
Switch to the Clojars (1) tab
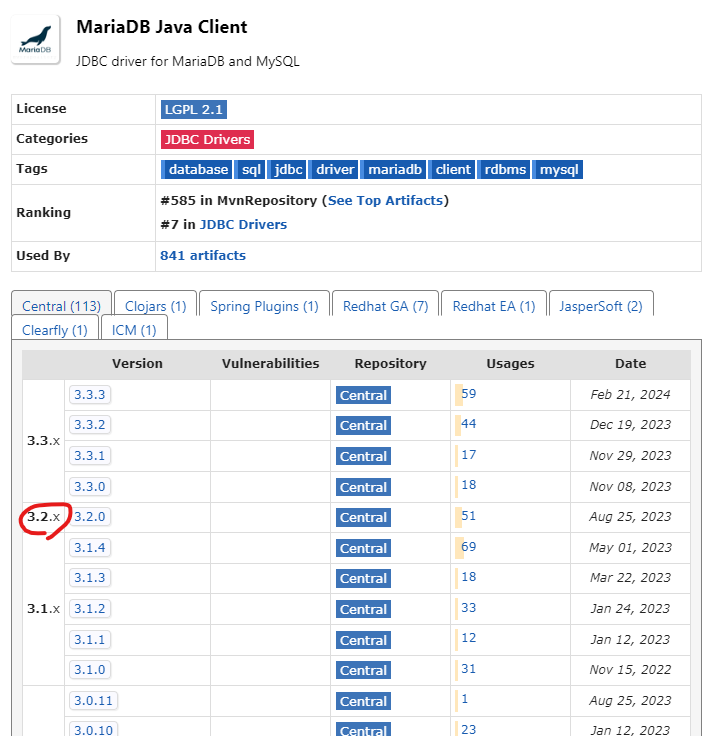(x=155, y=306)
